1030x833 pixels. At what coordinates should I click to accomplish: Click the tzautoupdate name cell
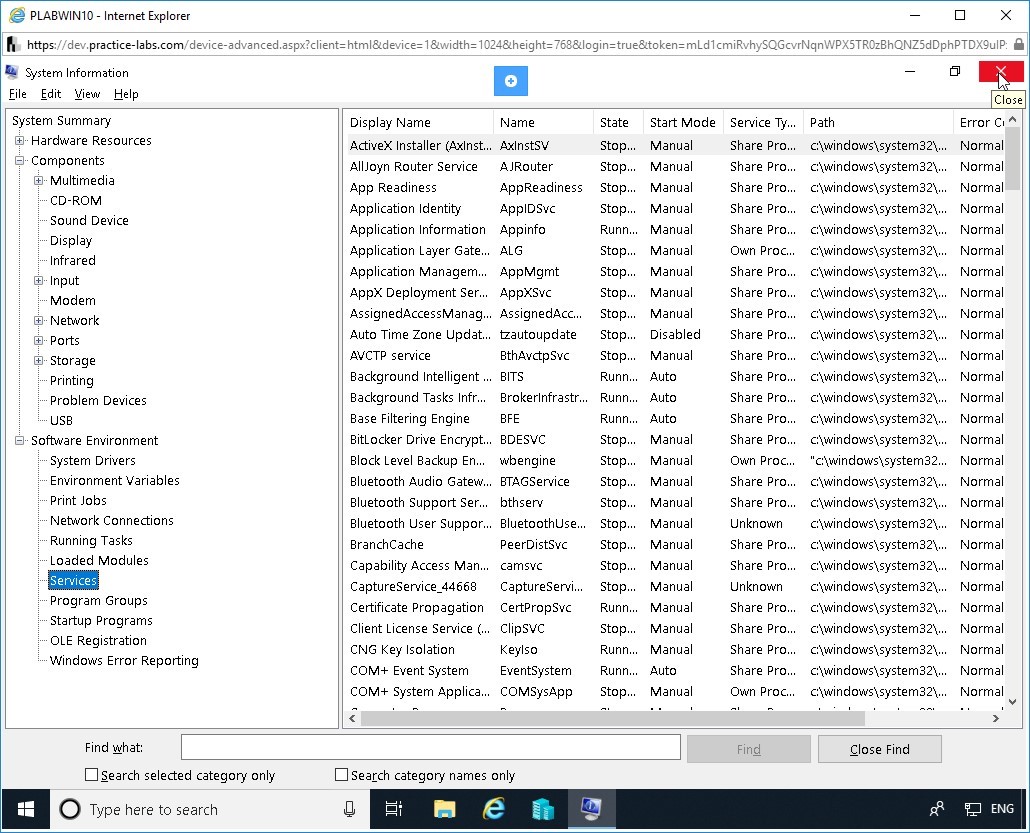pos(538,334)
